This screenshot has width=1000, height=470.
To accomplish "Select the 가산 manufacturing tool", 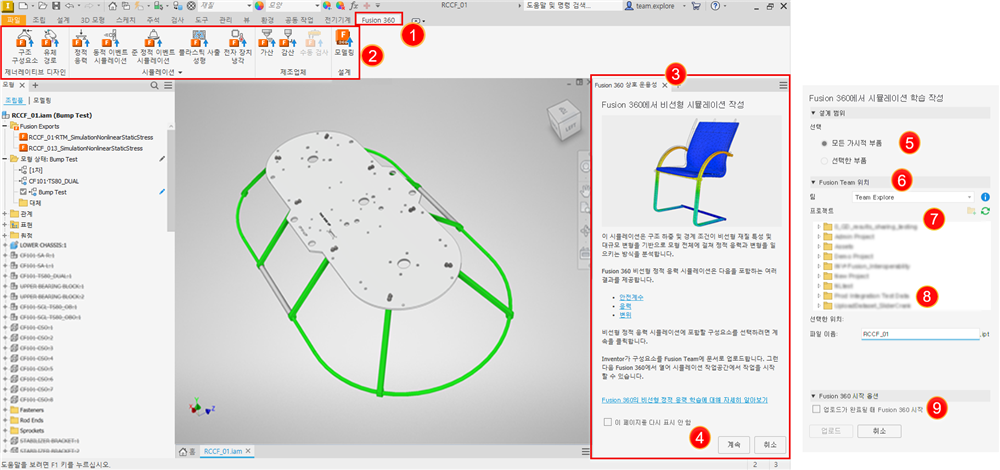I will click(266, 45).
